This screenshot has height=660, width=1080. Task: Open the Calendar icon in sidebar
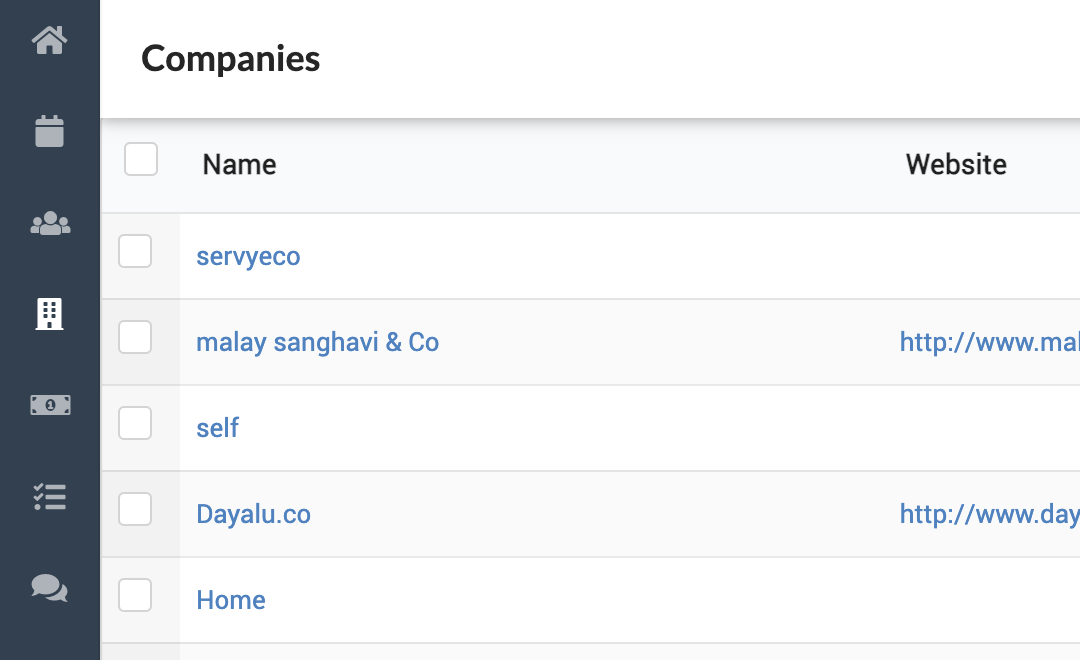pyautogui.click(x=50, y=130)
